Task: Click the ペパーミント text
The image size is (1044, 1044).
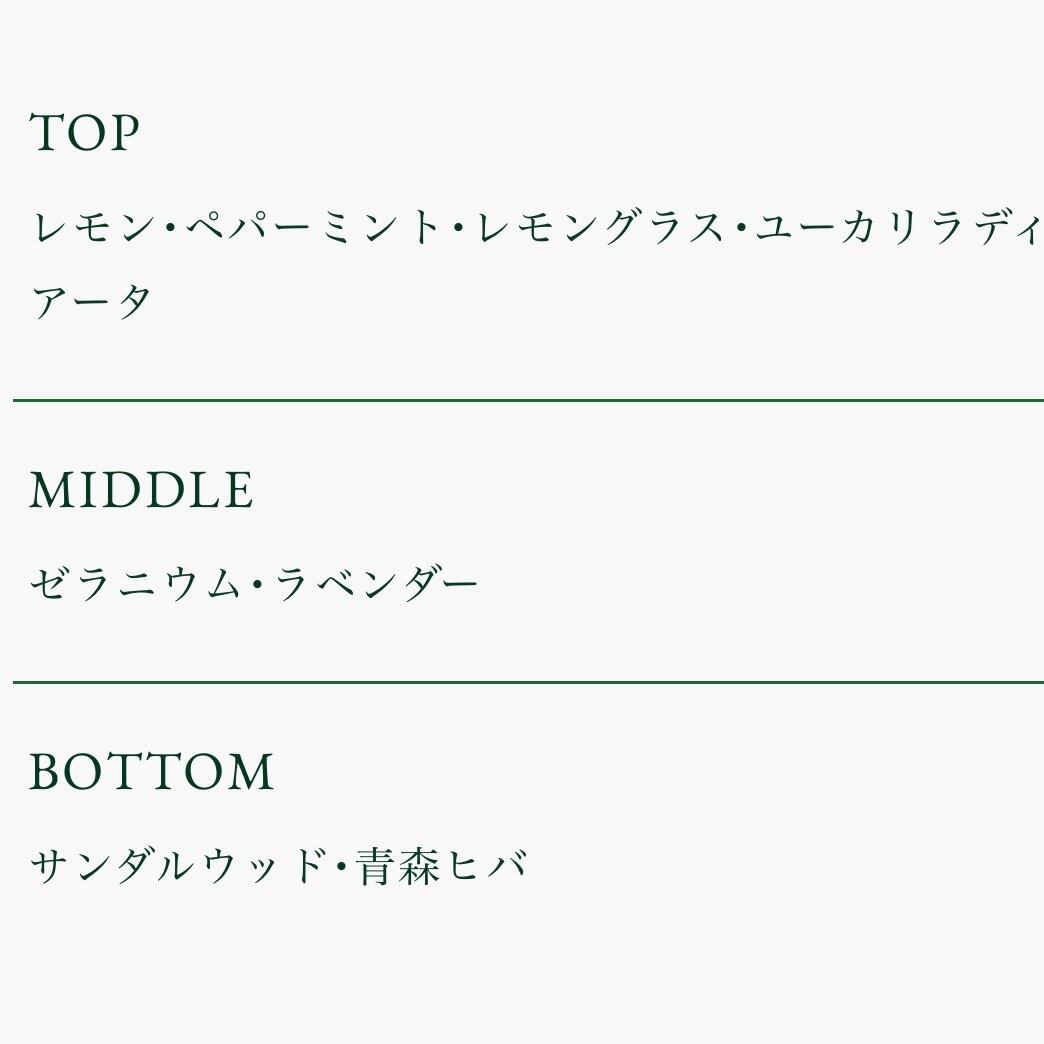Action: pyautogui.click(x=314, y=229)
